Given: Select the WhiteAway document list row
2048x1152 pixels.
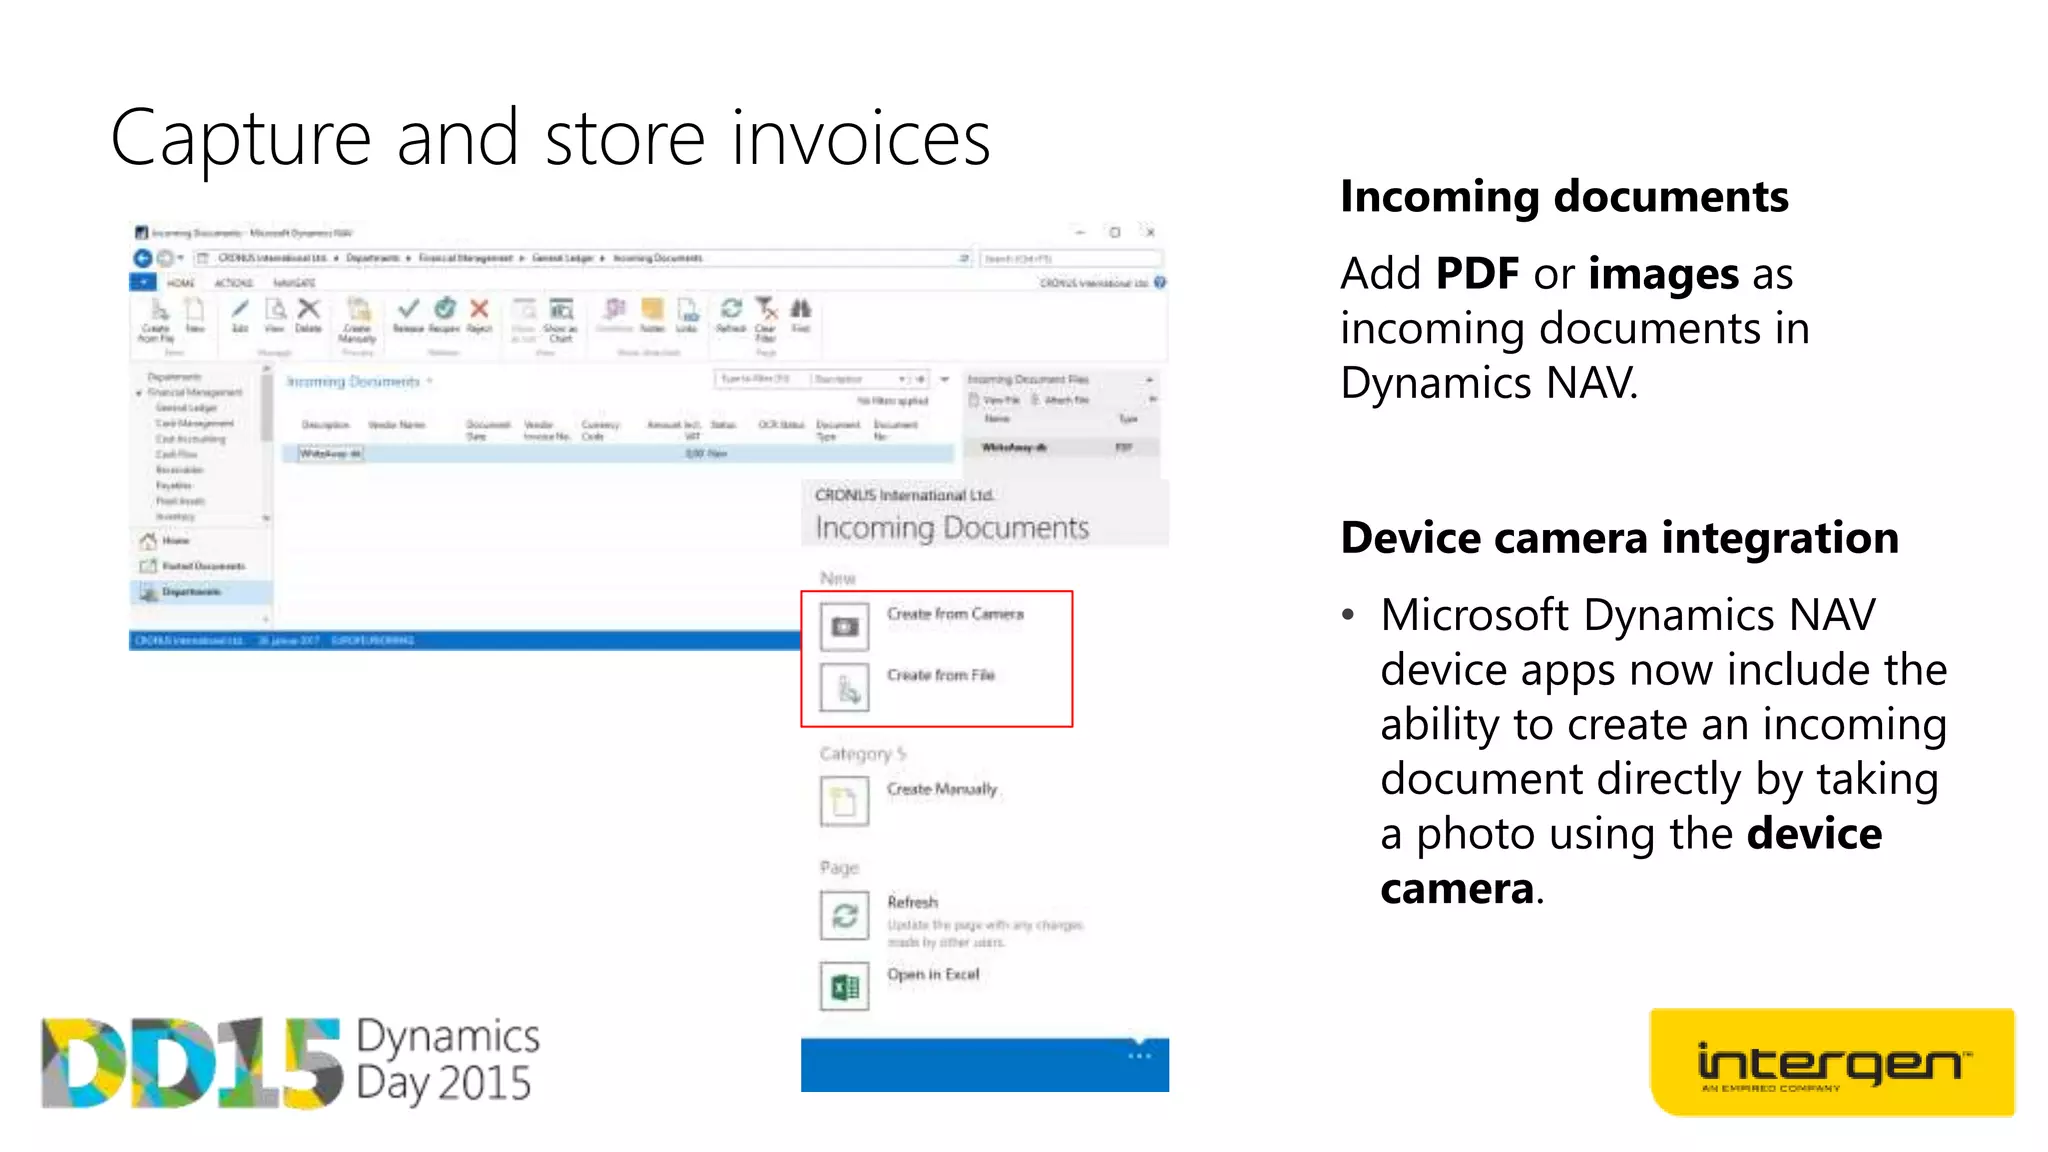Looking at the screenshot, I should coord(616,454).
